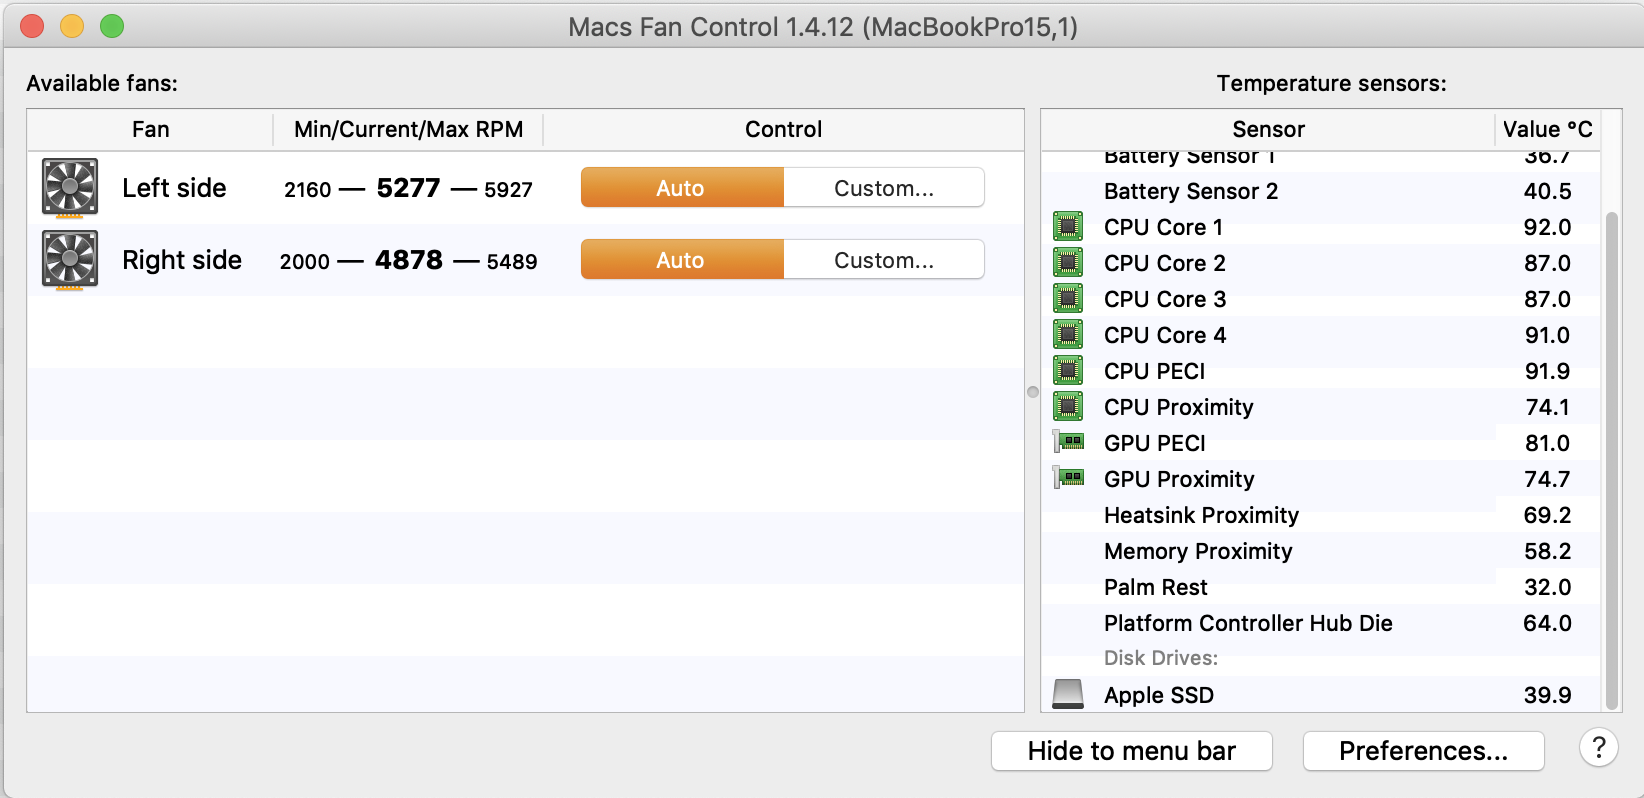Select the CPU Core 1 chip icon
The height and width of the screenshot is (798, 1644).
coord(1068,227)
